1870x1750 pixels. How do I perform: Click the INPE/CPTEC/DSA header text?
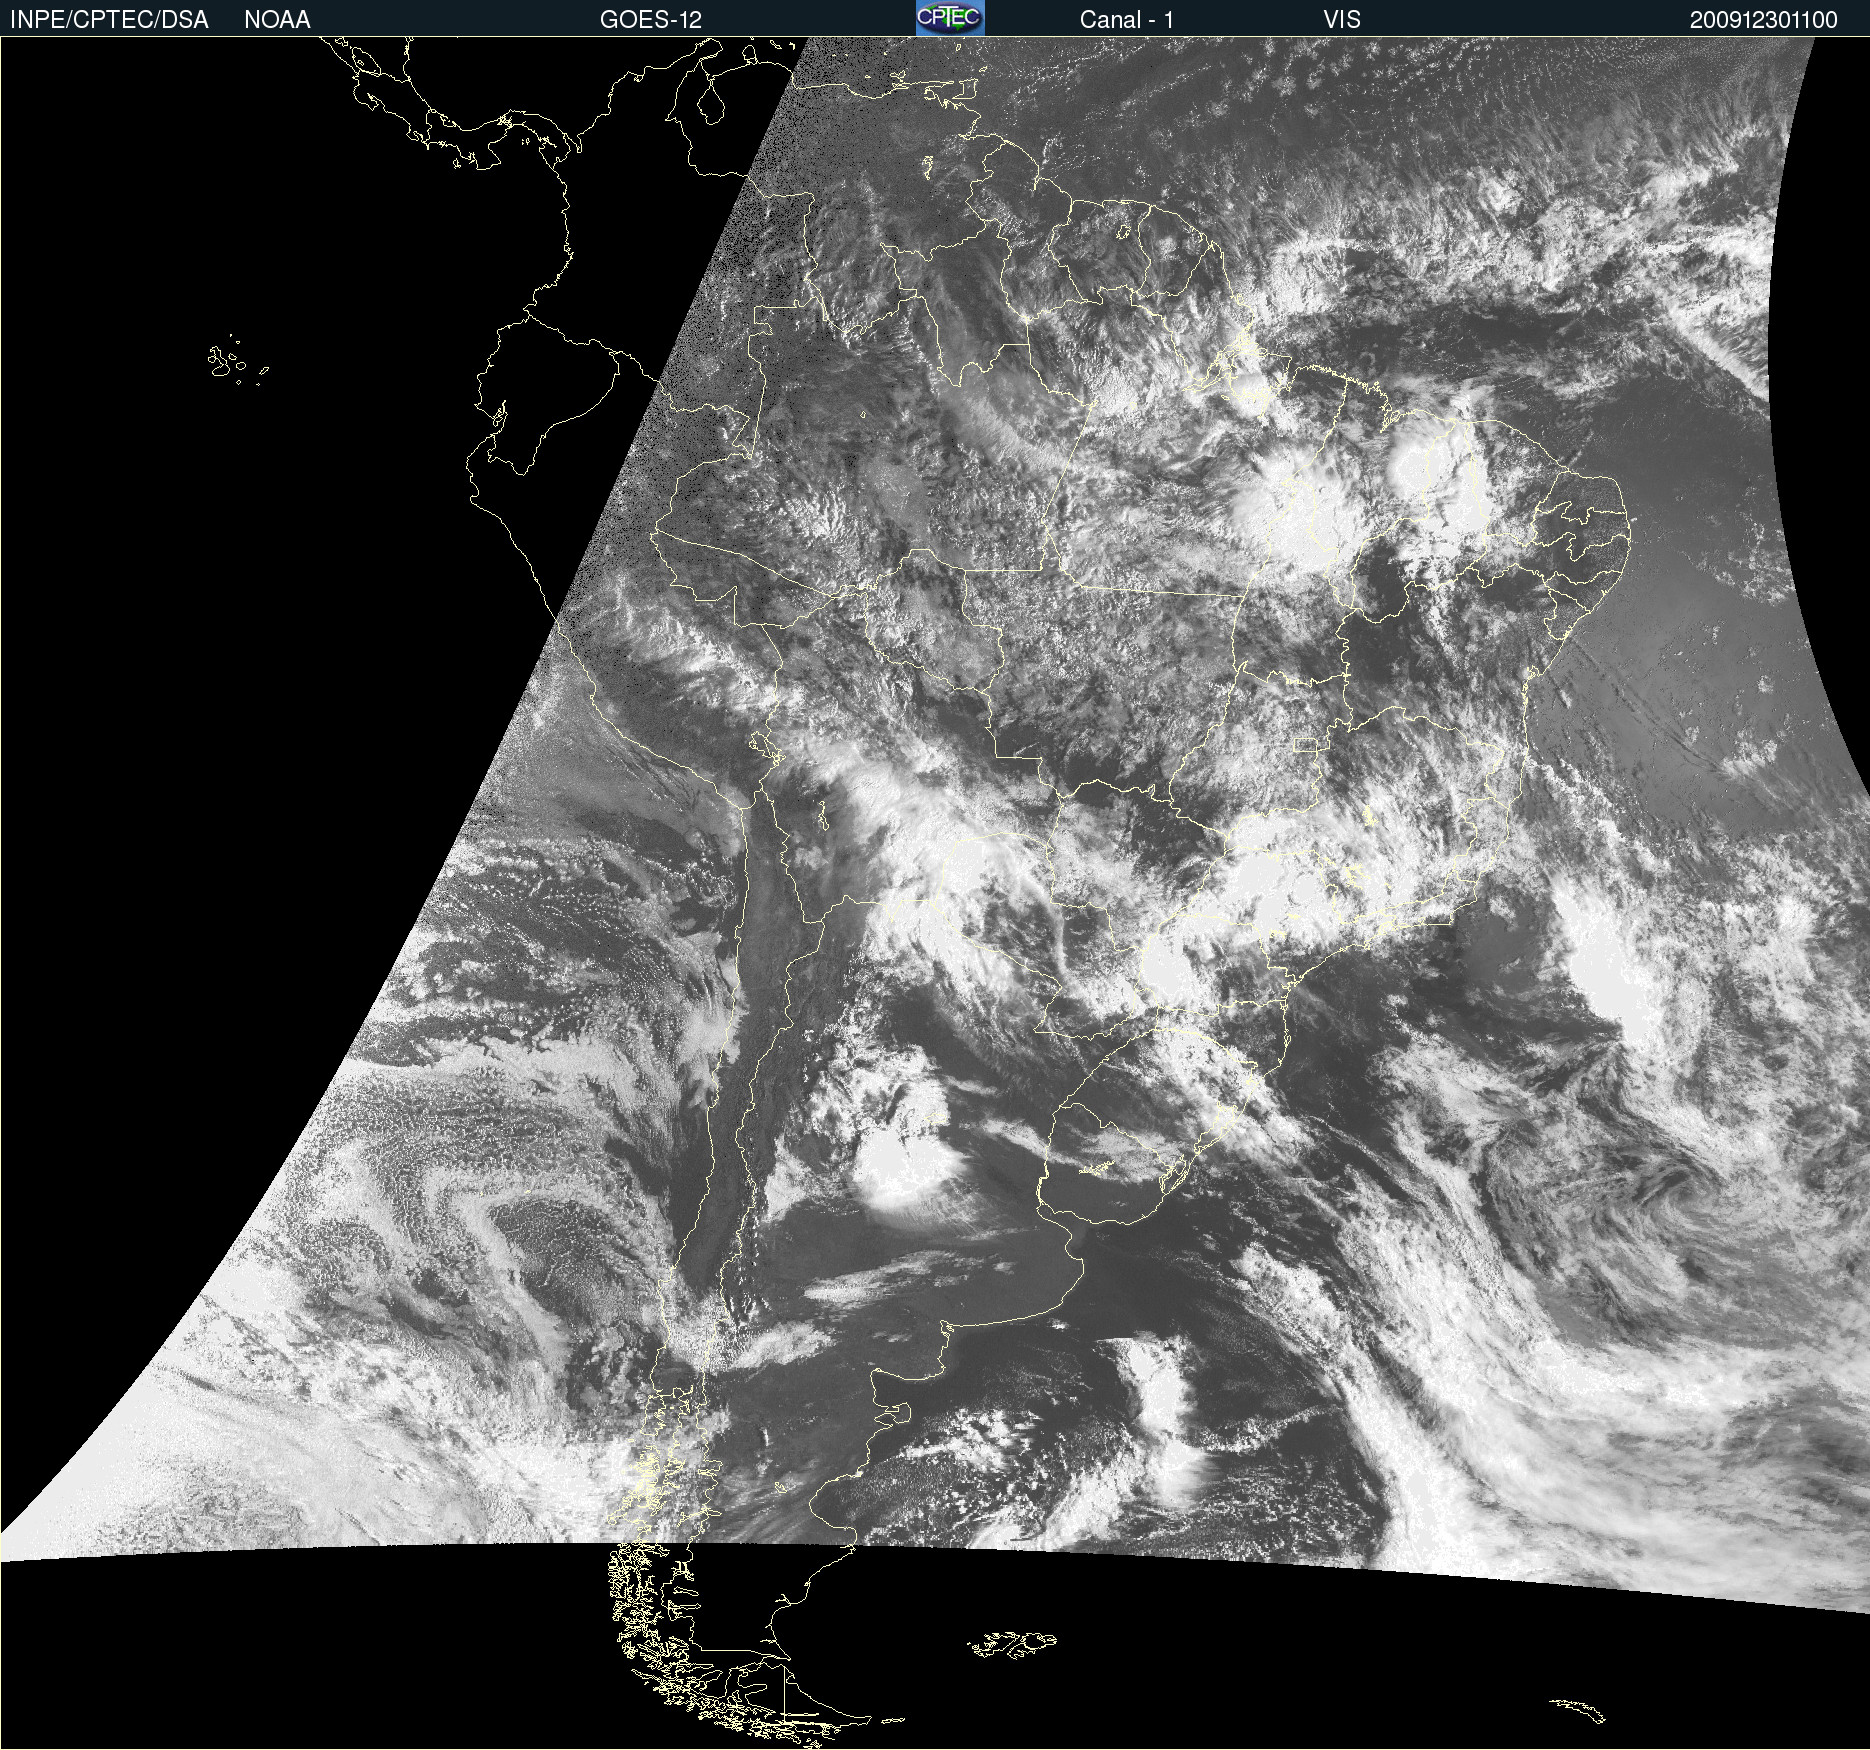coord(109,20)
